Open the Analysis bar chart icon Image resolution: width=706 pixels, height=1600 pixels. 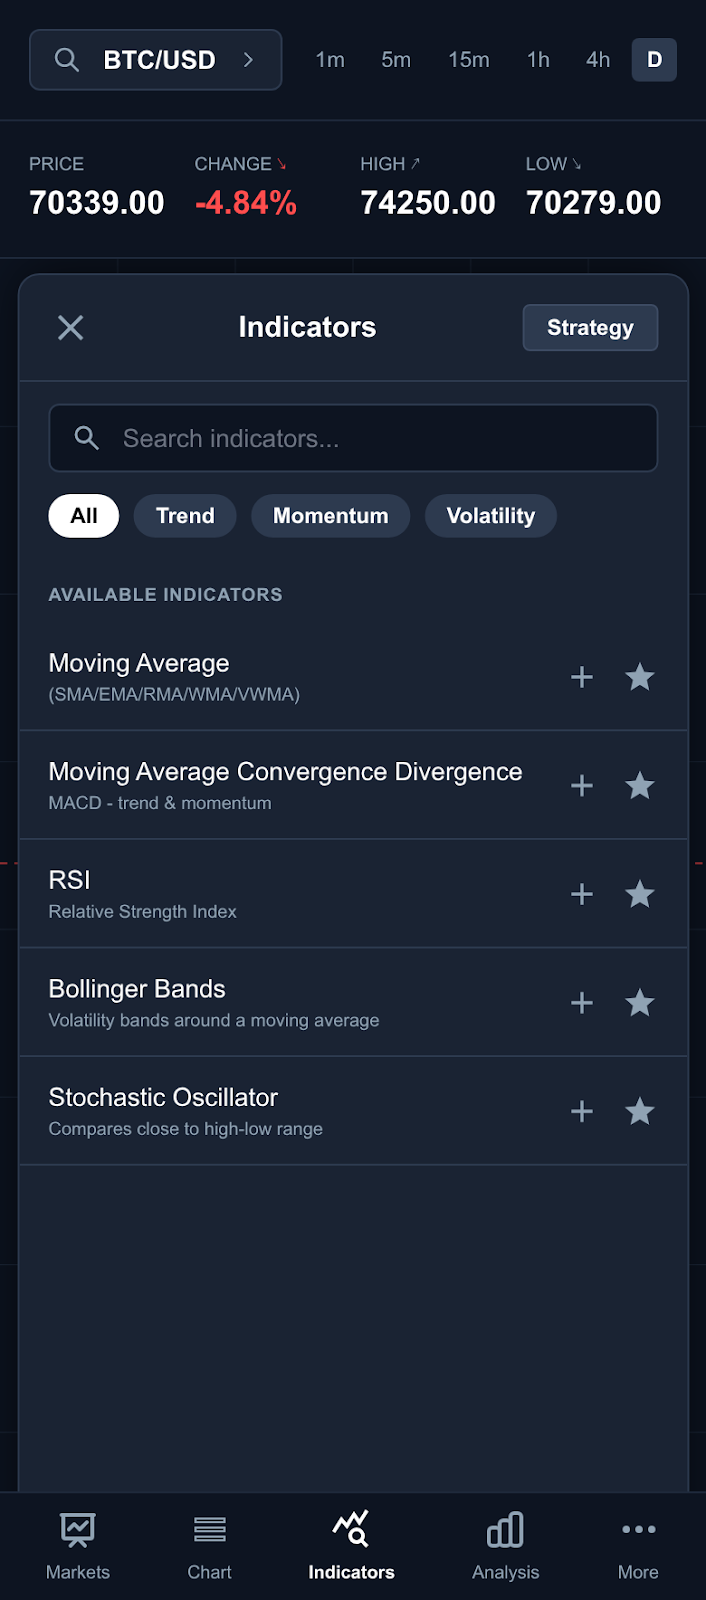click(x=505, y=1530)
